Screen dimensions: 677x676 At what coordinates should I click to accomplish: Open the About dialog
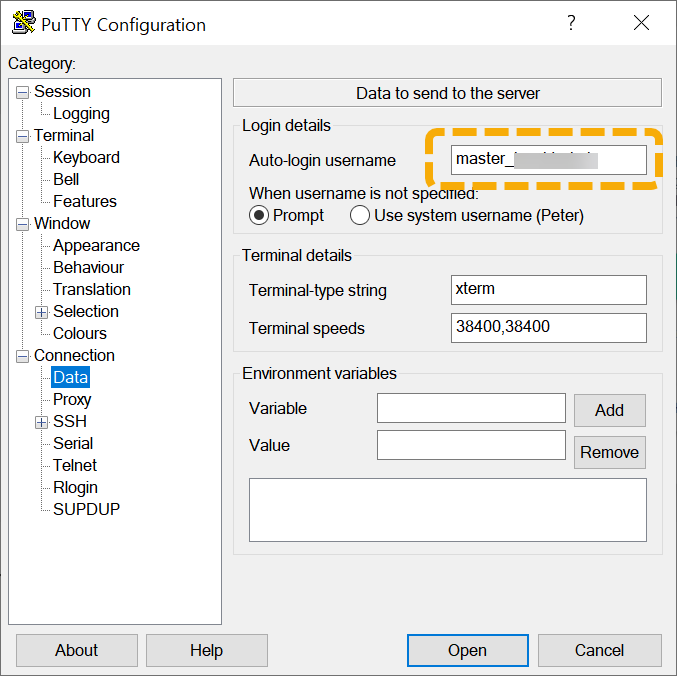[x=77, y=651]
